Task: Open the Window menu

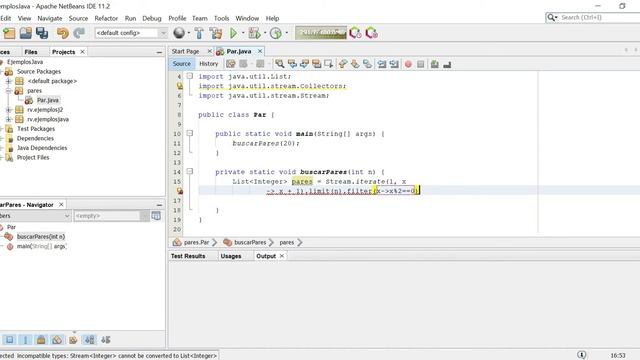Action: click(247, 18)
